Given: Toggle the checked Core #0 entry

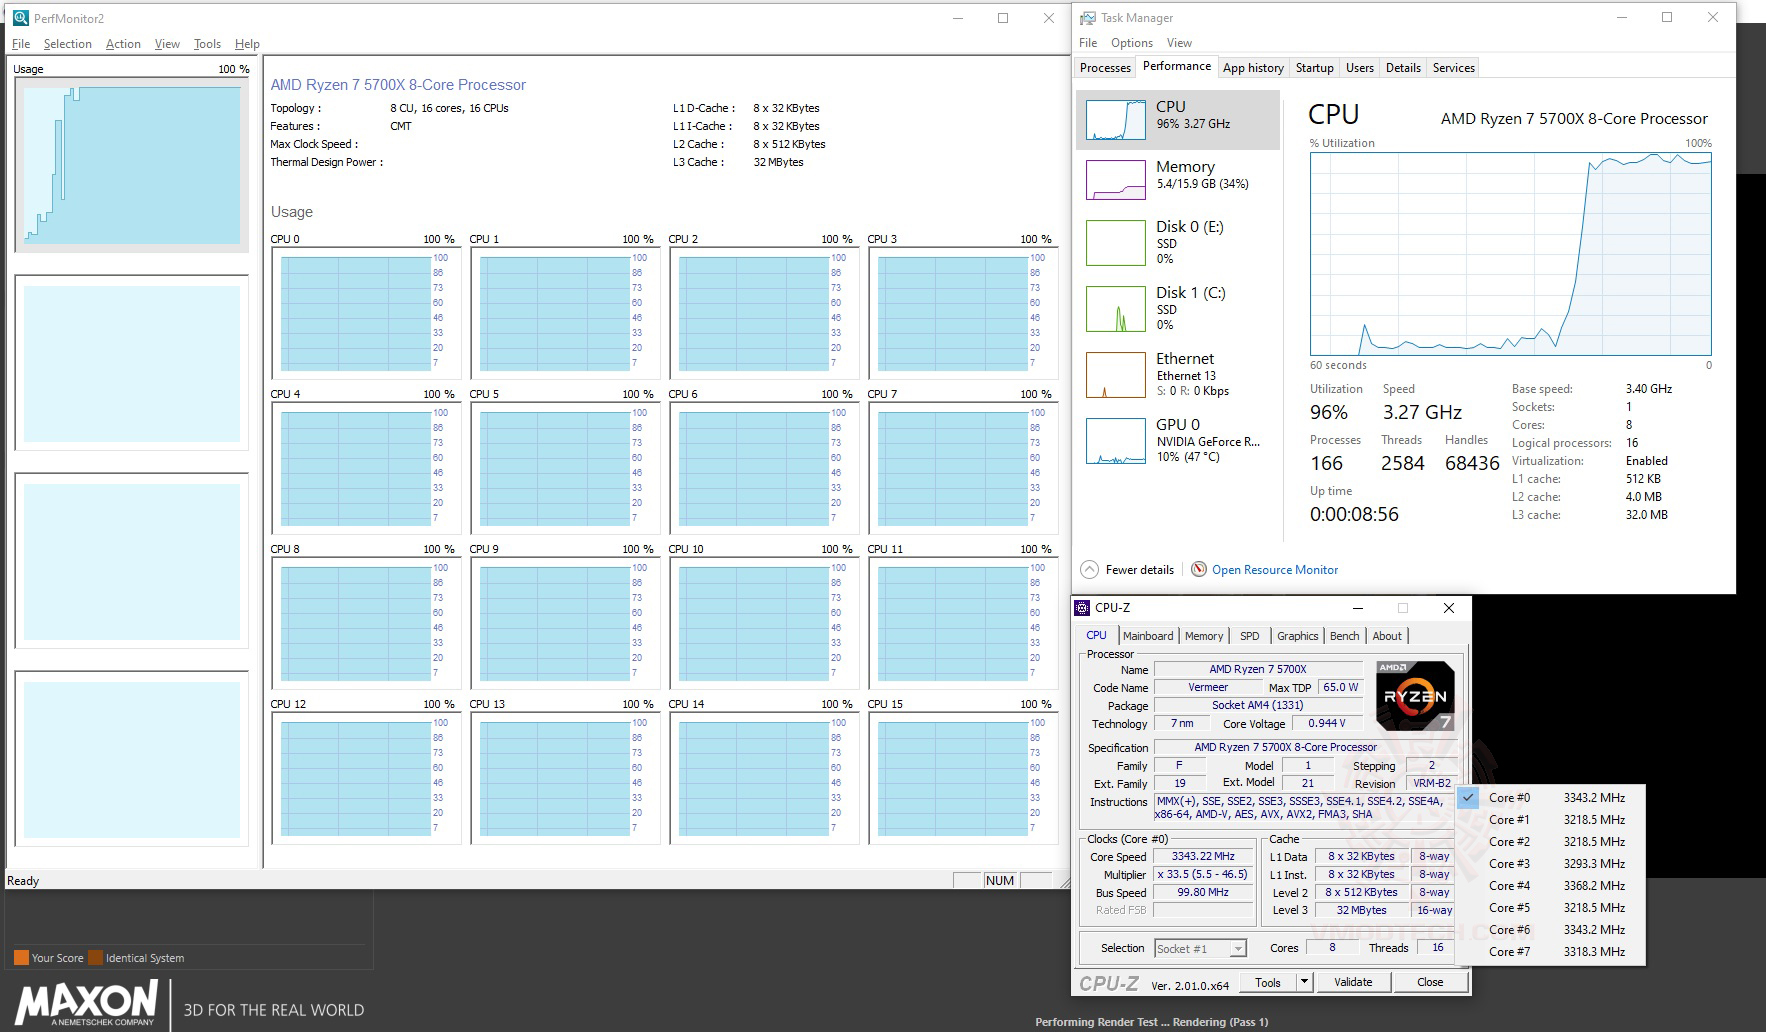Looking at the screenshot, I should click(1551, 798).
